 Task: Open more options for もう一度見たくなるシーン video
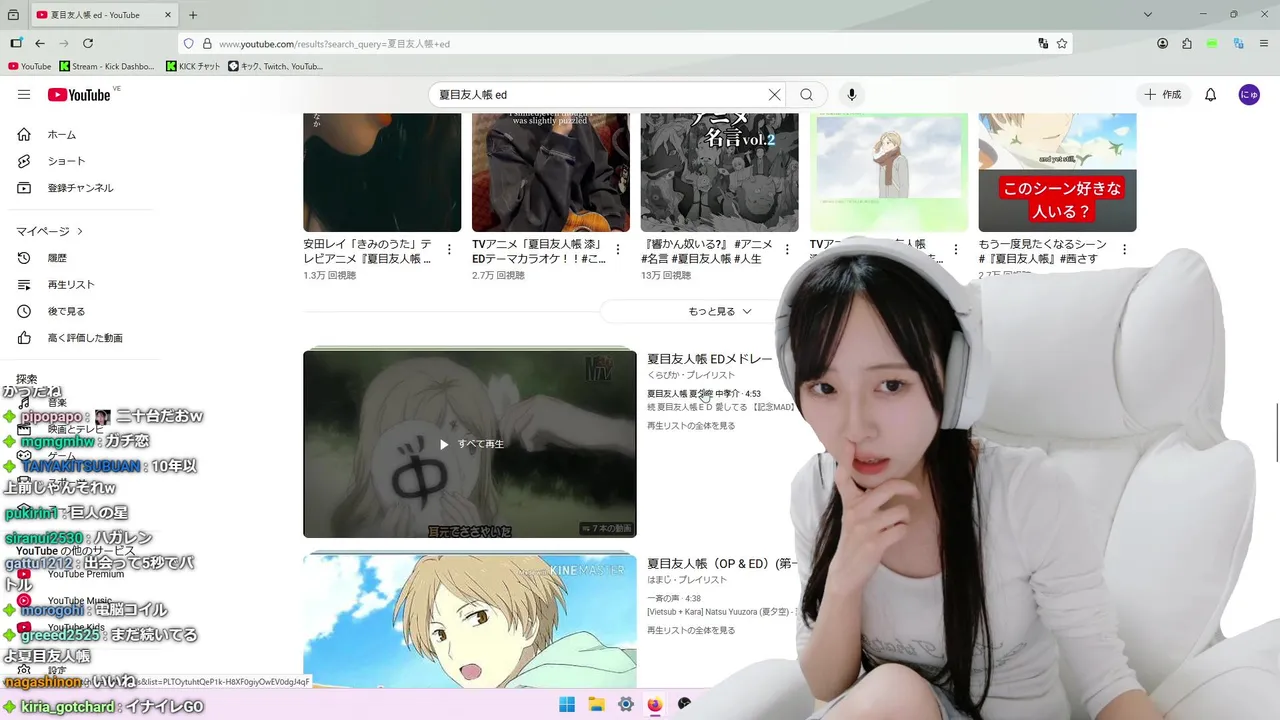click(x=1124, y=249)
